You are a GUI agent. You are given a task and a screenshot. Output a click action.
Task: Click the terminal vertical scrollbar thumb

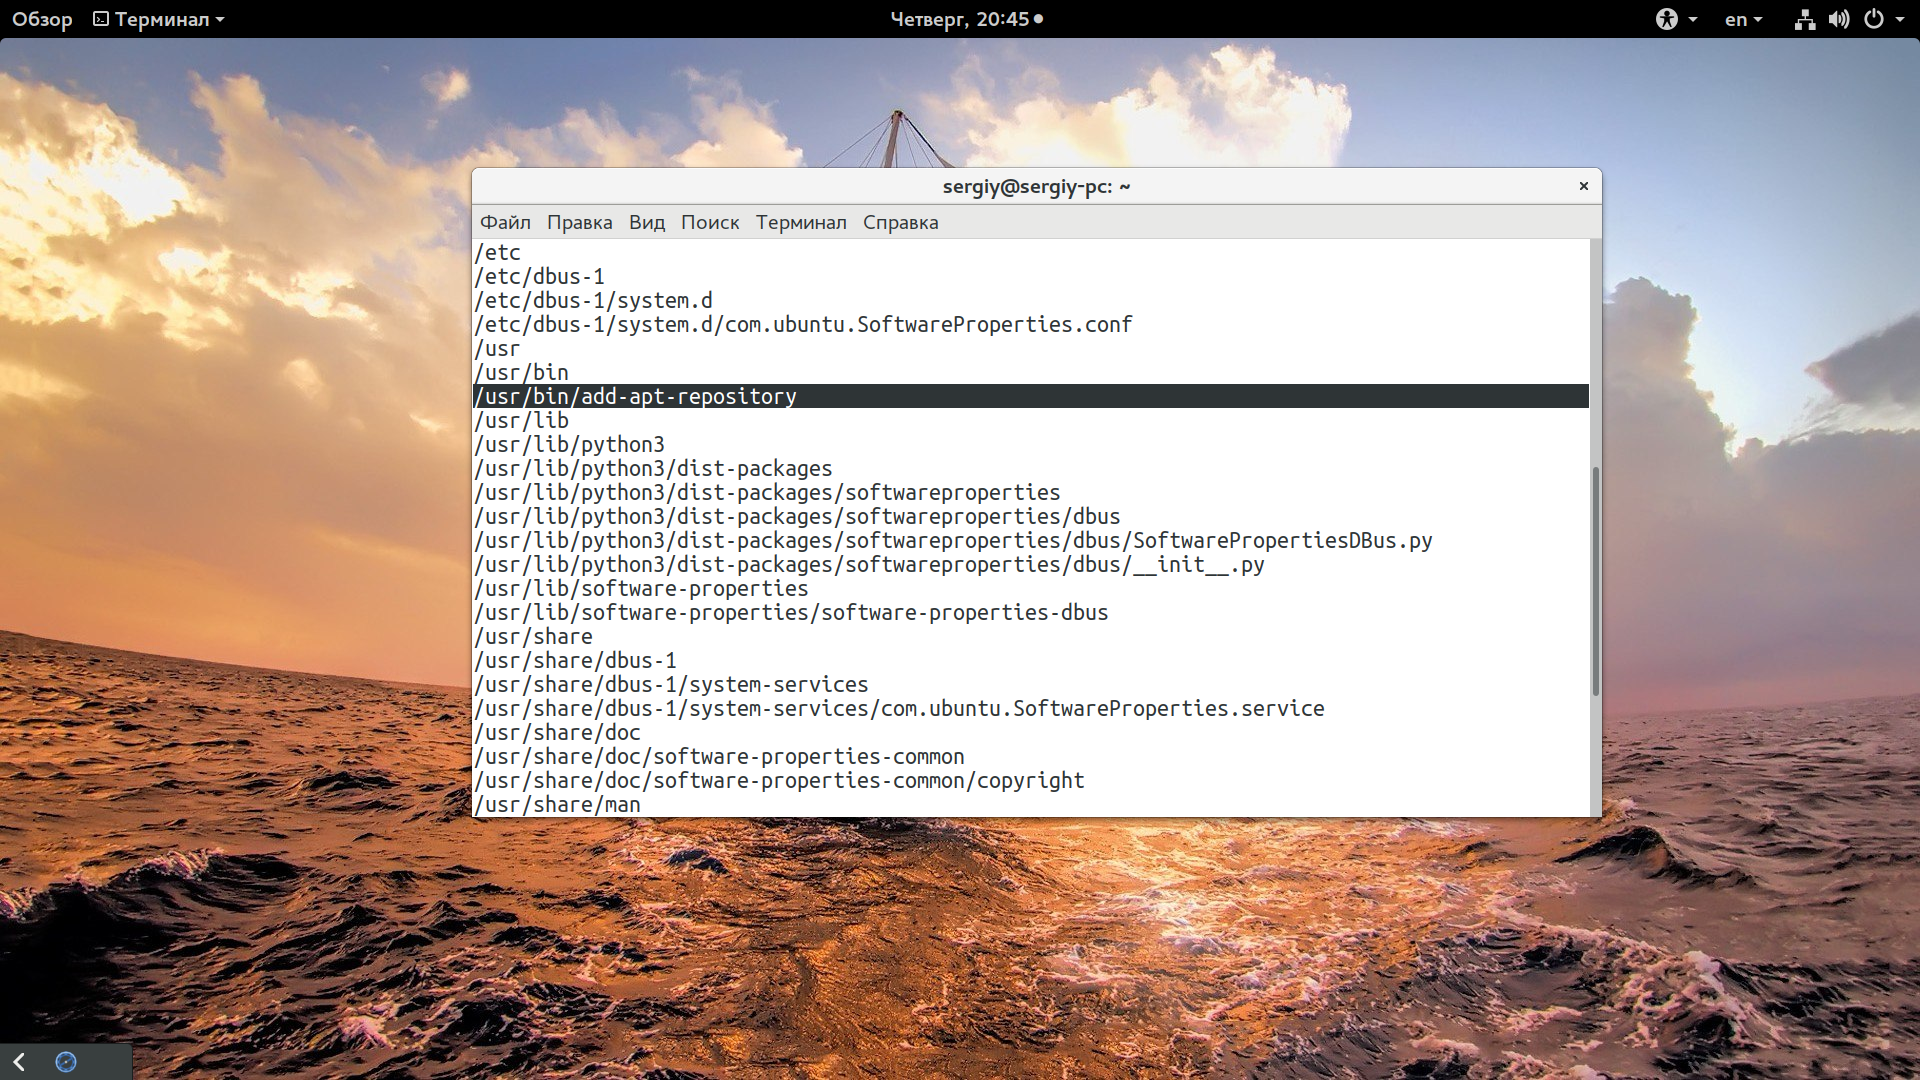pos(1595,581)
